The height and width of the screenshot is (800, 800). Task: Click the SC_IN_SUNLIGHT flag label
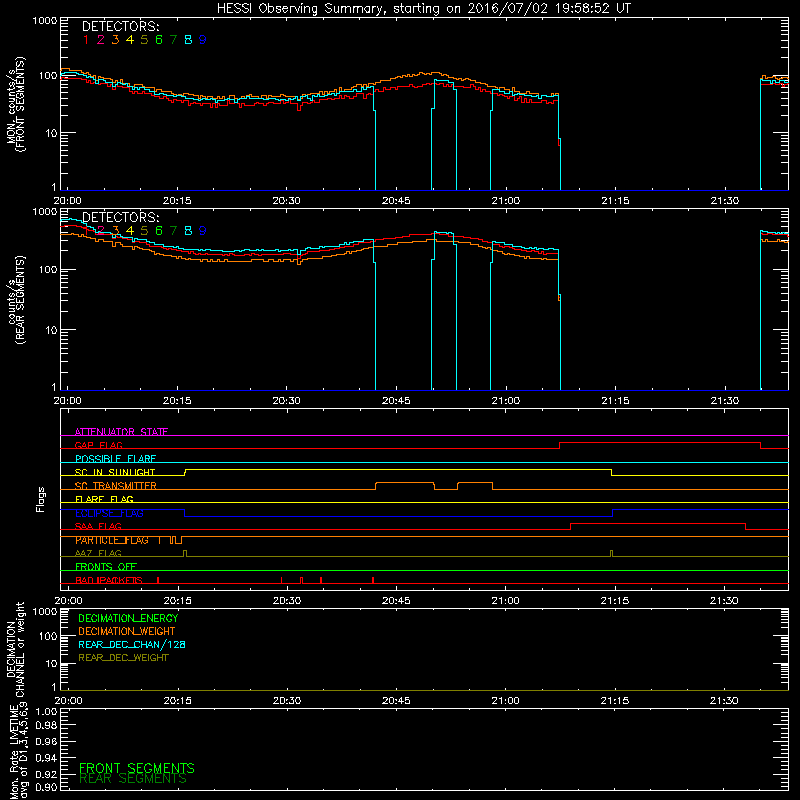[115, 472]
